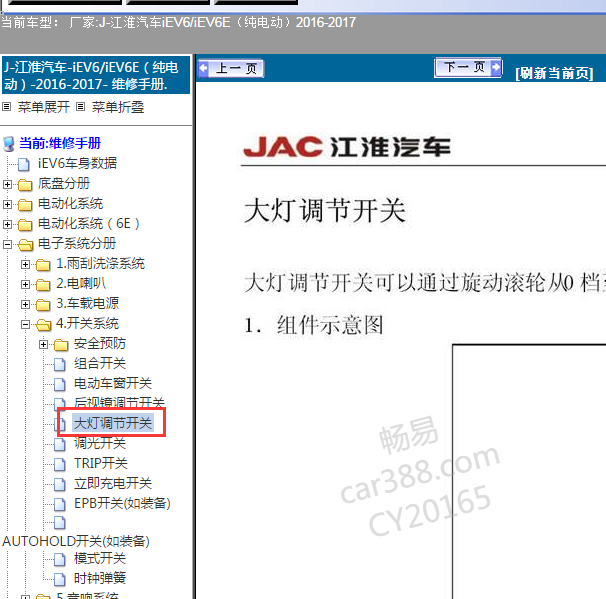606x599 pixels.
Task: Click 菜单展开 to expand all menus
Action: [x=44, y=107]
